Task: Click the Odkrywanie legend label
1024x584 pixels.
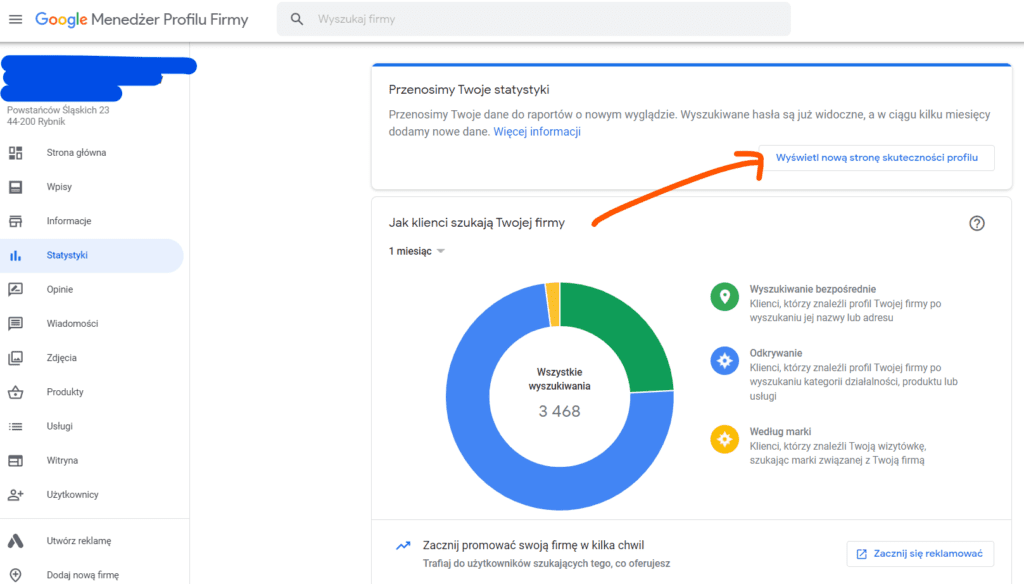Action: point(776,353)
